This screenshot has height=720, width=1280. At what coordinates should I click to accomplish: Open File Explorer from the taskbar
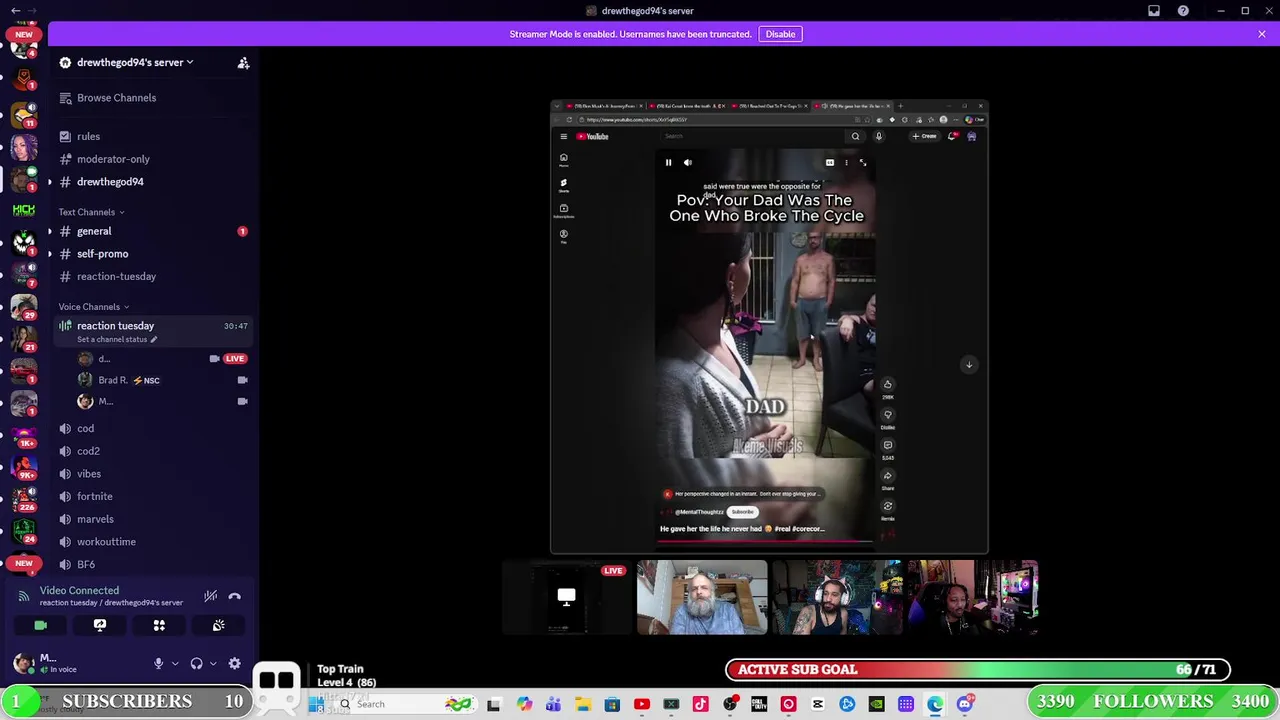click(583, 704)
